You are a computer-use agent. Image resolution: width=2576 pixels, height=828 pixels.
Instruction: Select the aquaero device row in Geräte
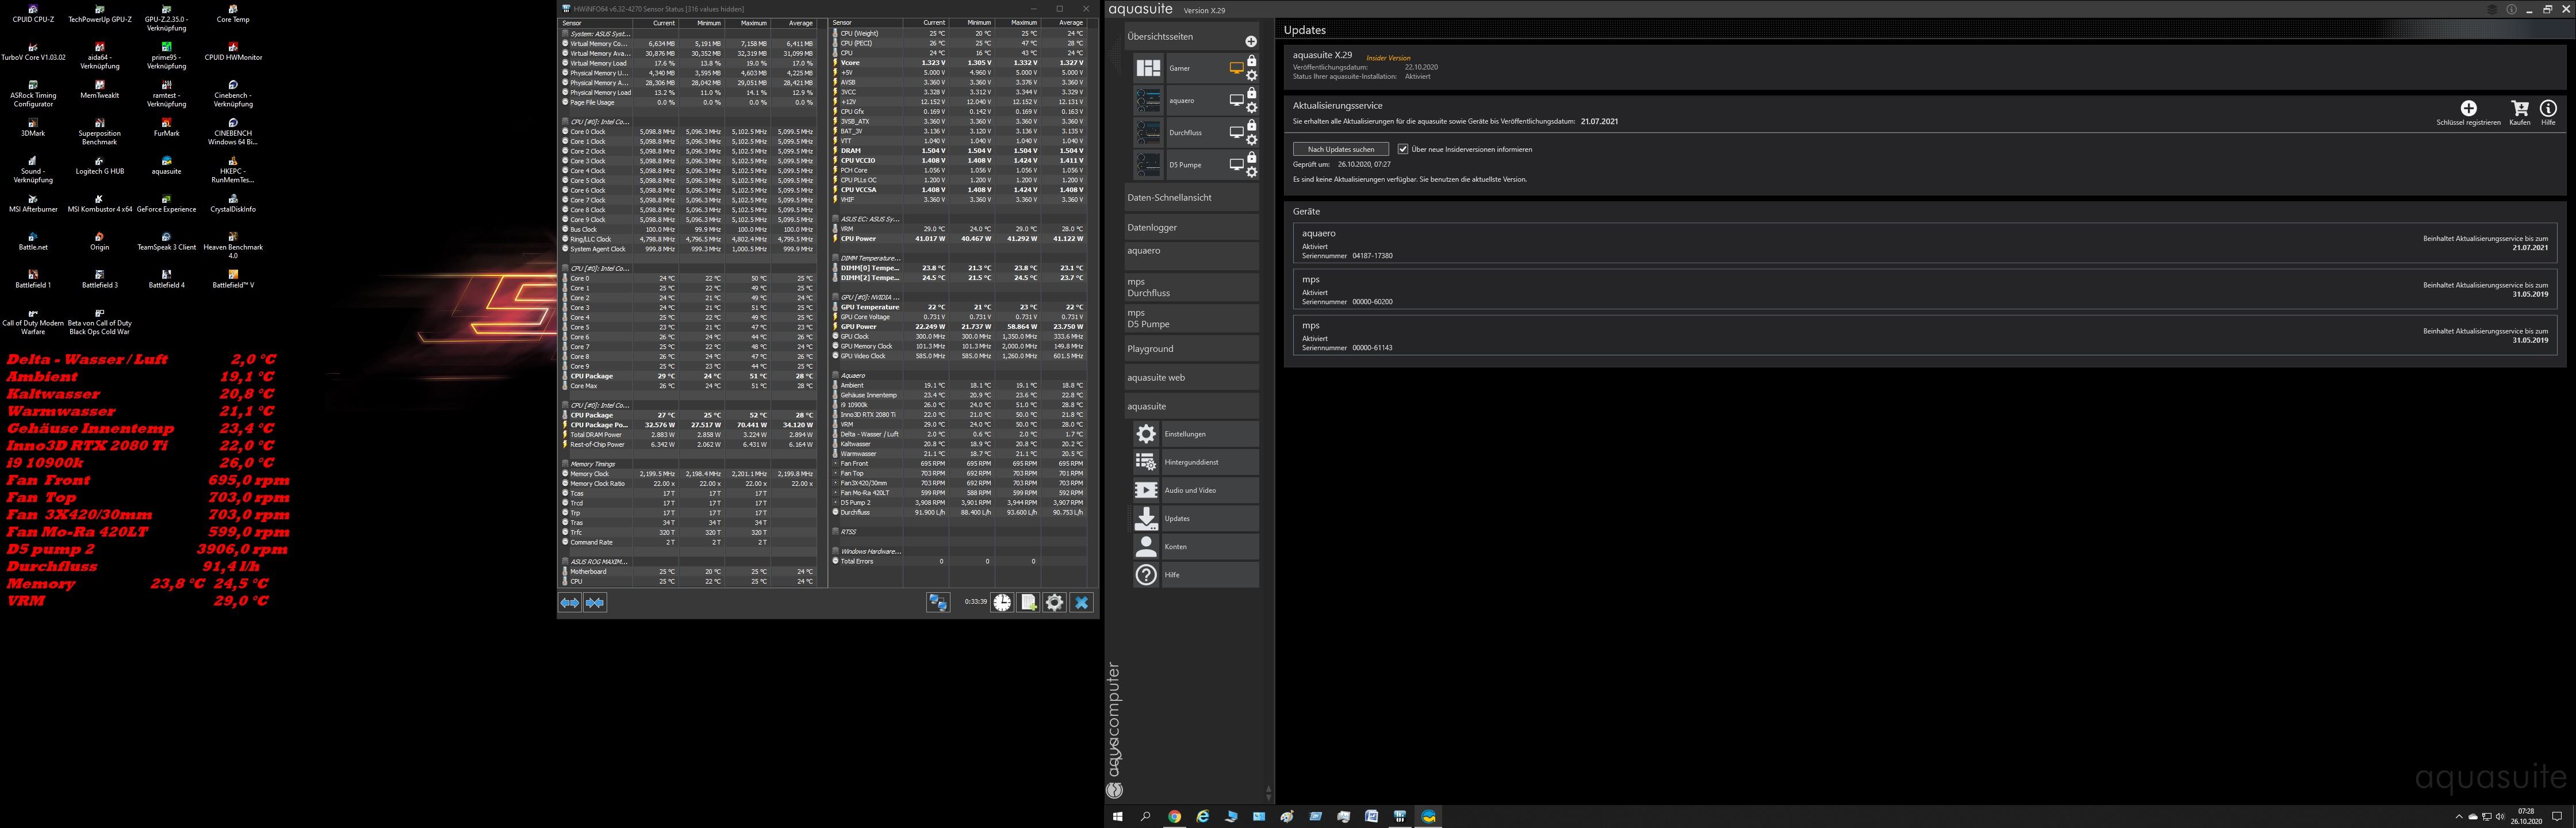(1924, 243)
